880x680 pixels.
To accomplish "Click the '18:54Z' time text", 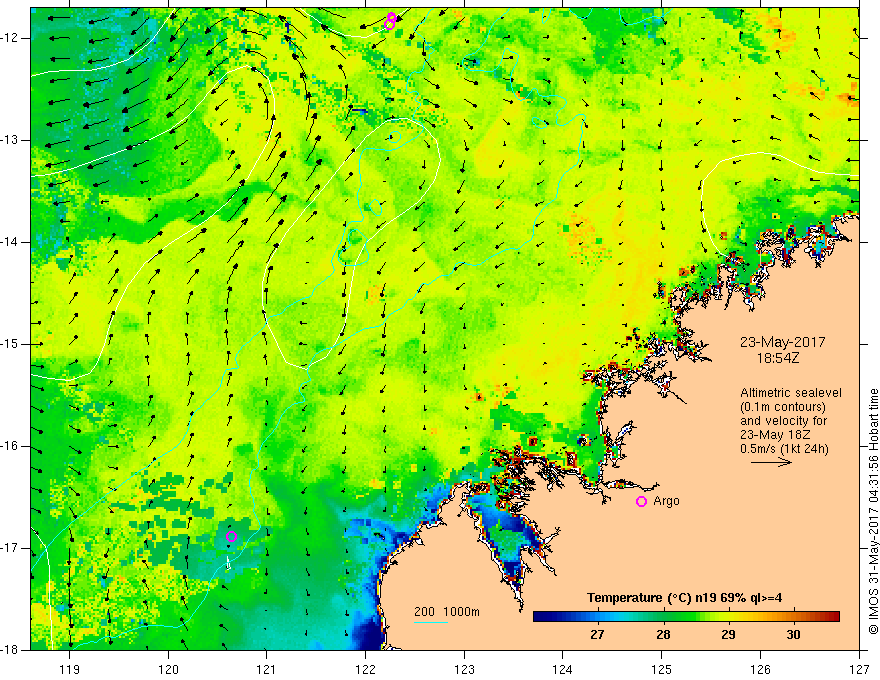I will click(x=778, y=358).
